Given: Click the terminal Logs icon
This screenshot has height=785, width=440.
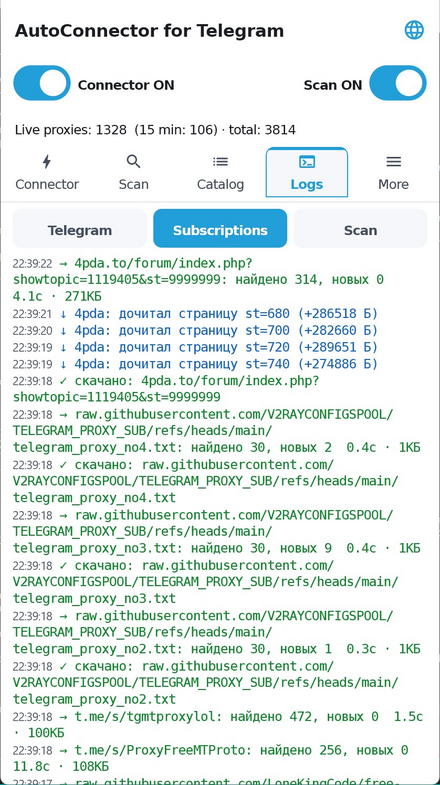Looking at the screenshot, I should [x=307, y=161].
